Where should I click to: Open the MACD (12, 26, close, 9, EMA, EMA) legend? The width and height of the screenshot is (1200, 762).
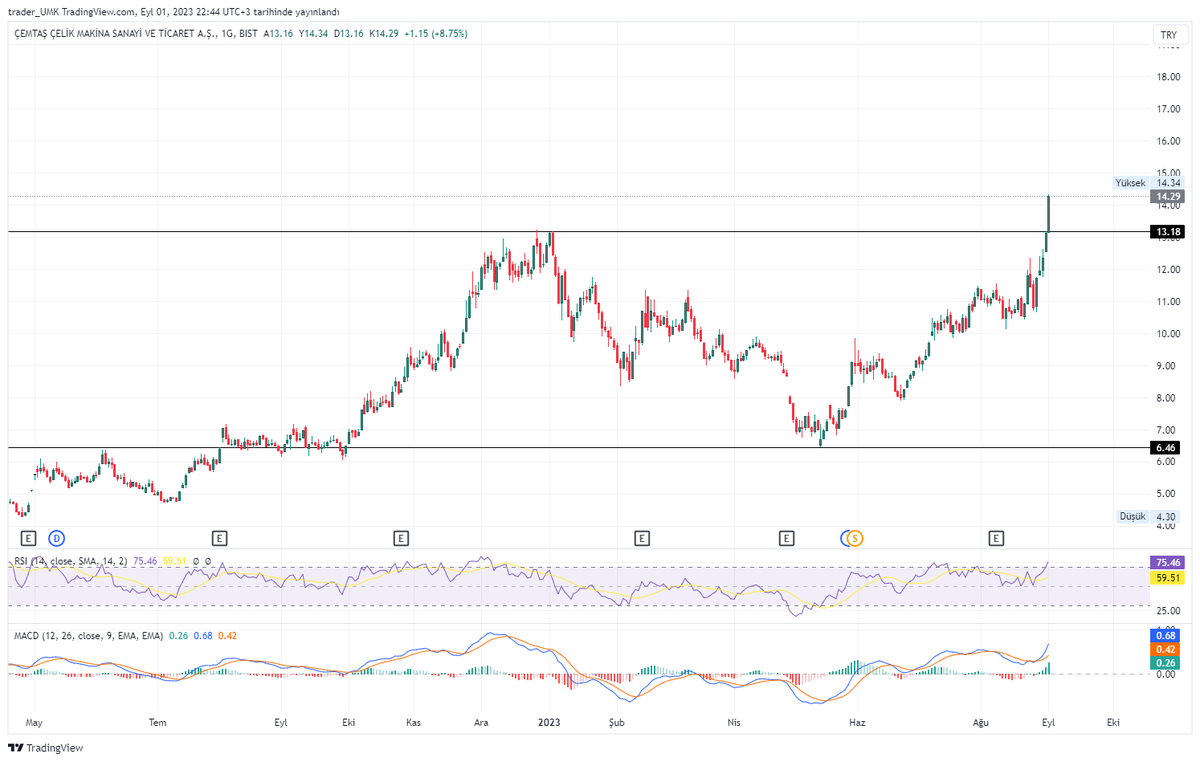coord(88,635)
